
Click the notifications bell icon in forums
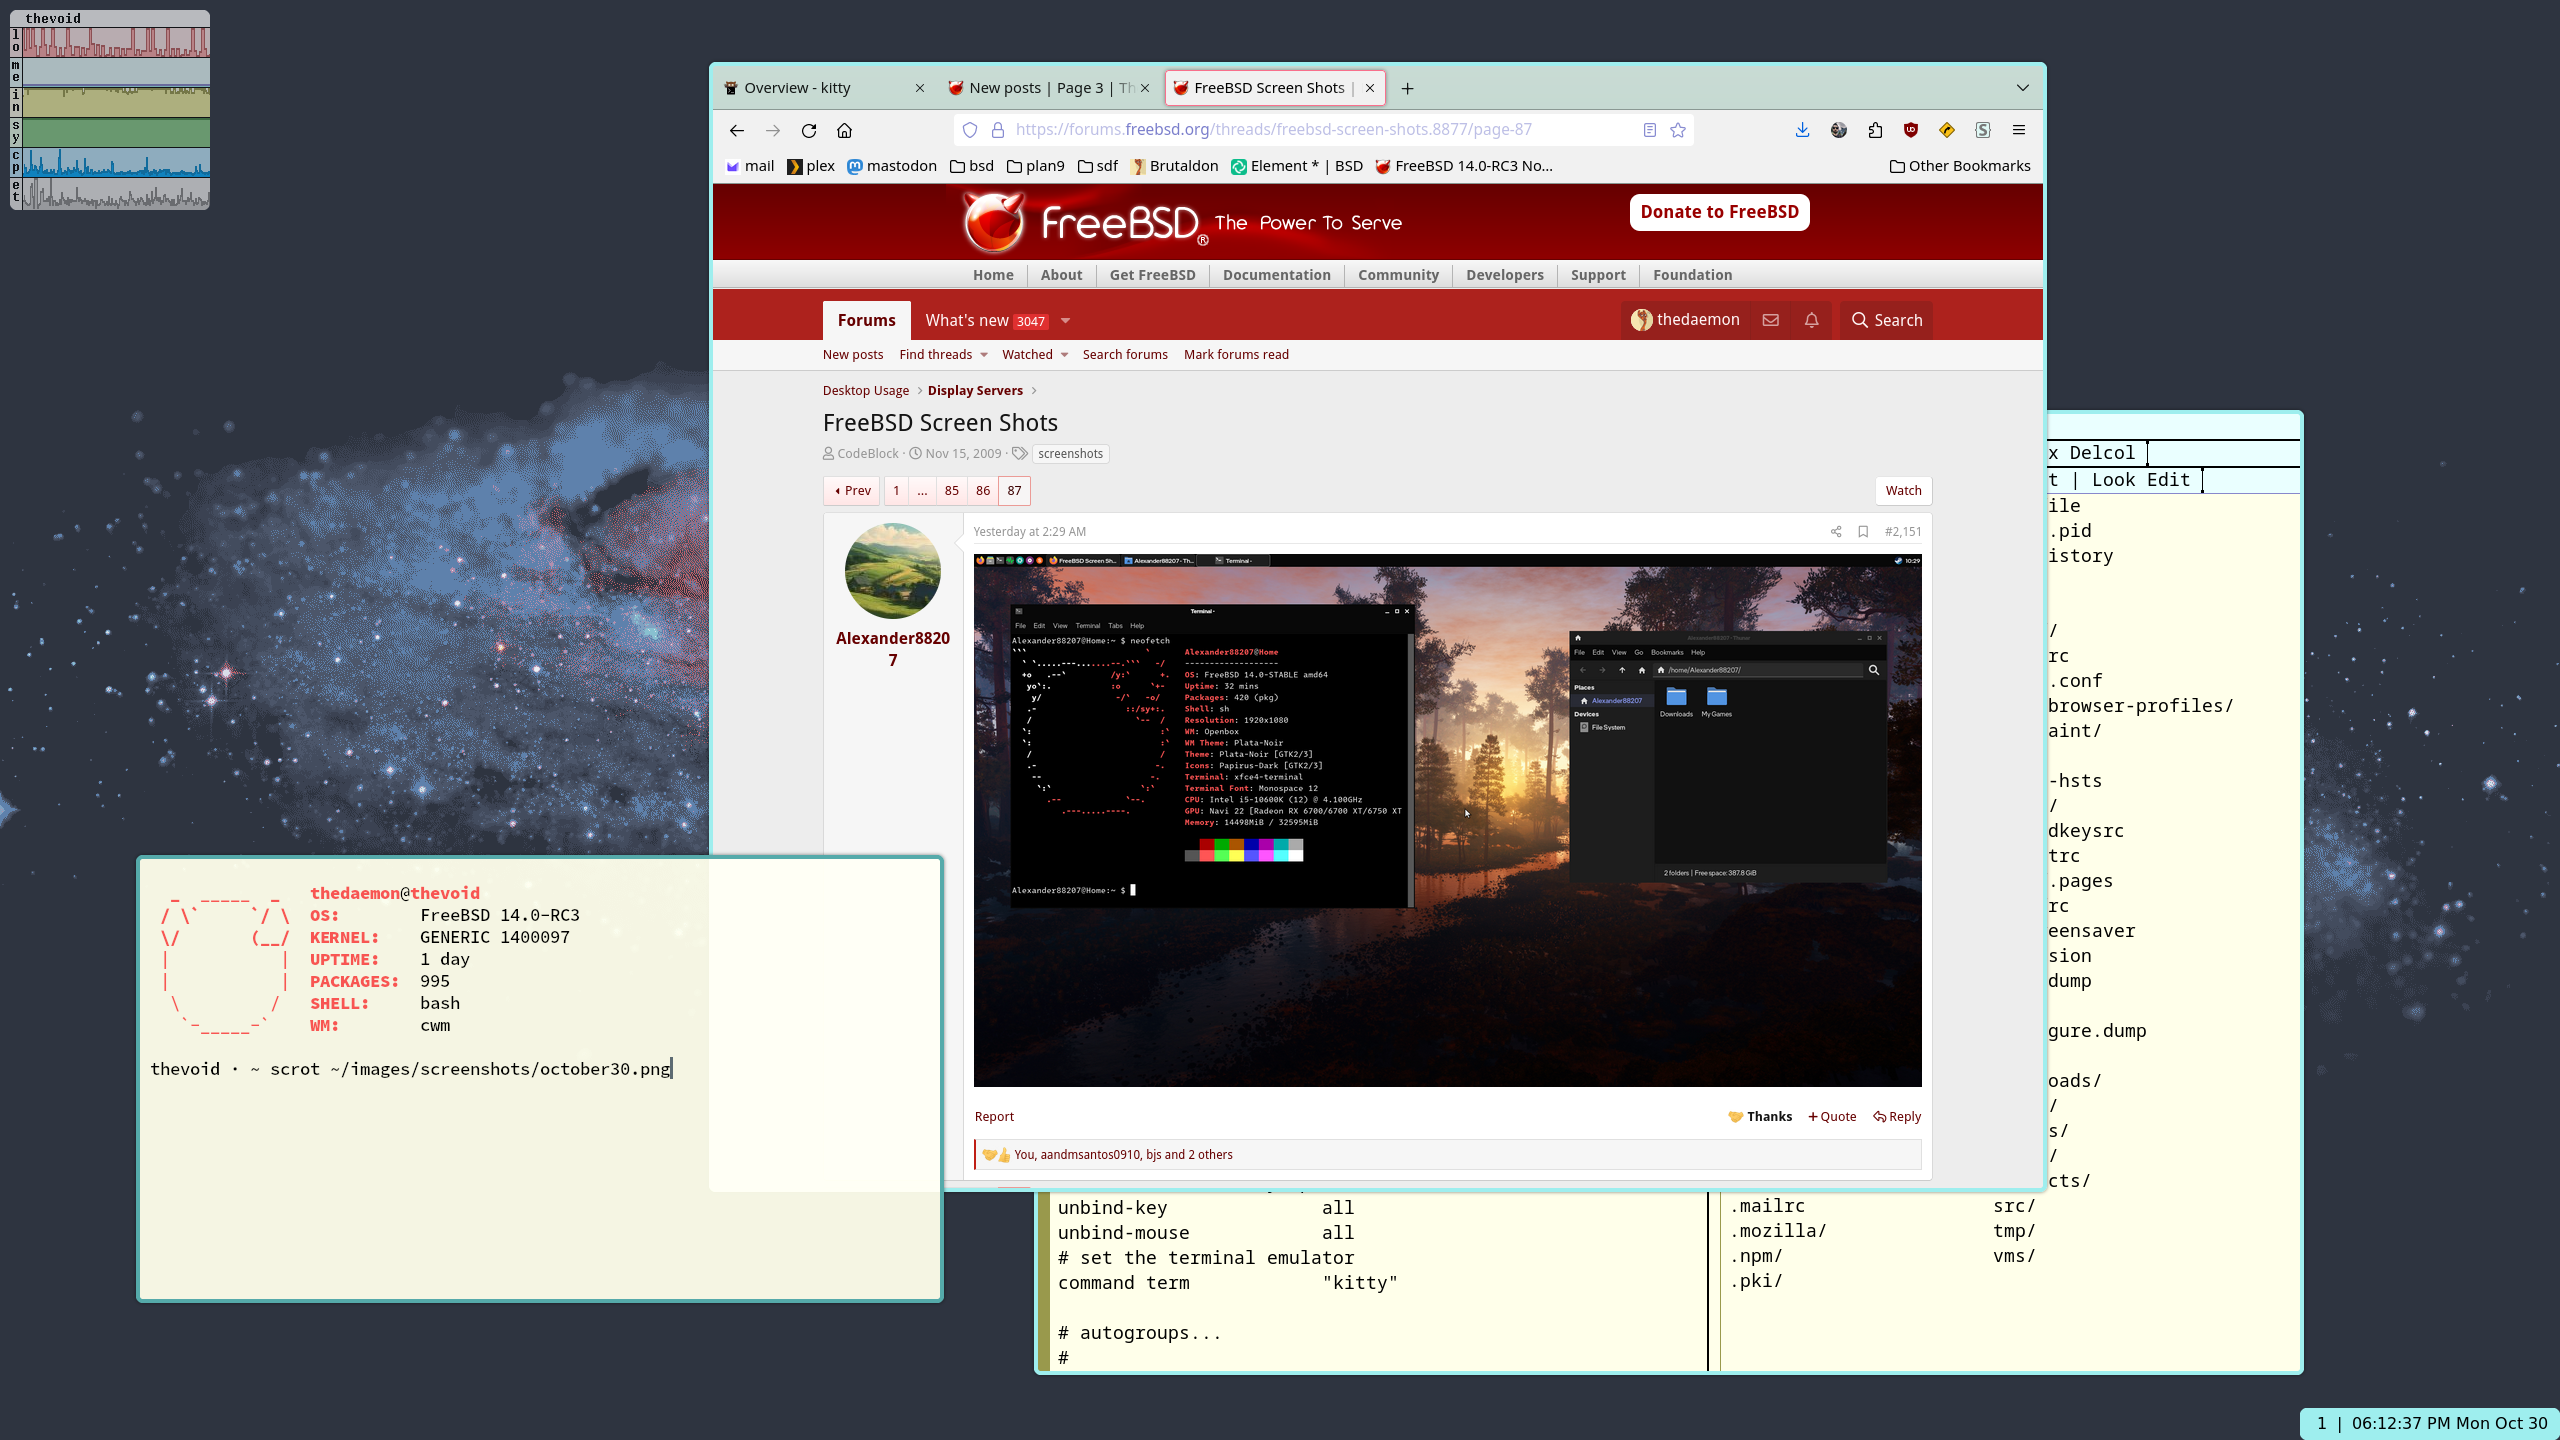[x=1811, y=320]
